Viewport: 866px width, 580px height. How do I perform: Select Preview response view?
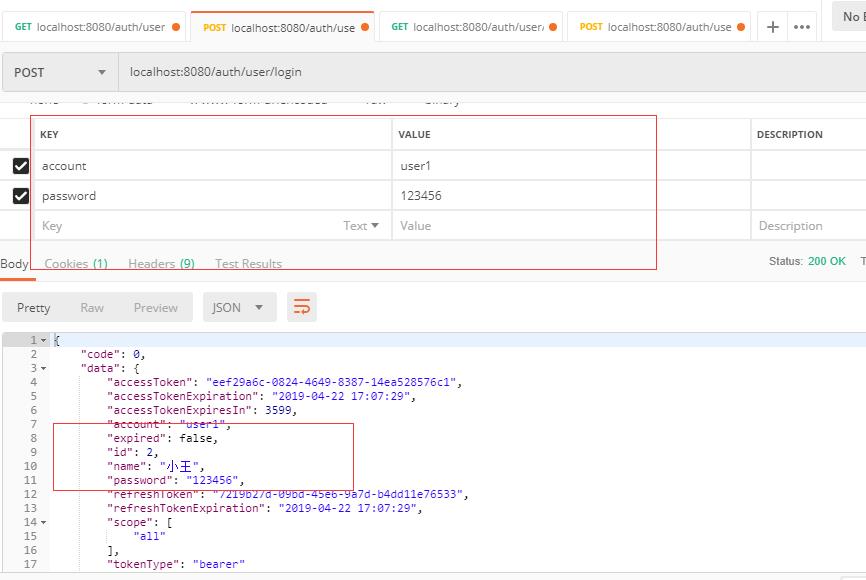click(x=156, y=308)
